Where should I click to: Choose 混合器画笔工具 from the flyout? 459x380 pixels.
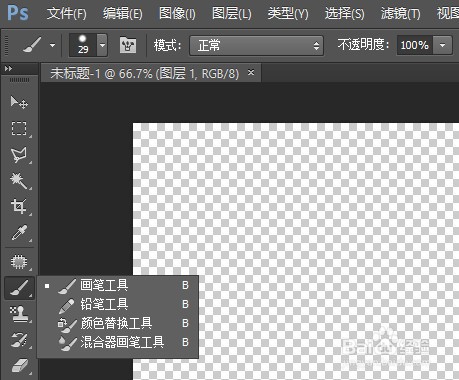(x=118, y=342)
